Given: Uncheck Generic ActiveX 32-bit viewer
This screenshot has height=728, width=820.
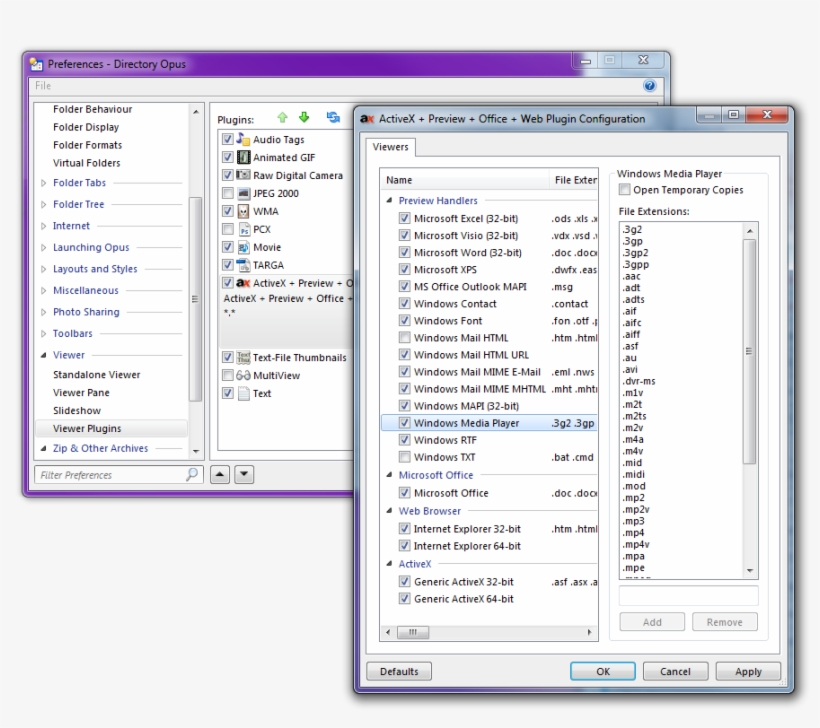Looking at the screenshot, I should click(404, 582).
